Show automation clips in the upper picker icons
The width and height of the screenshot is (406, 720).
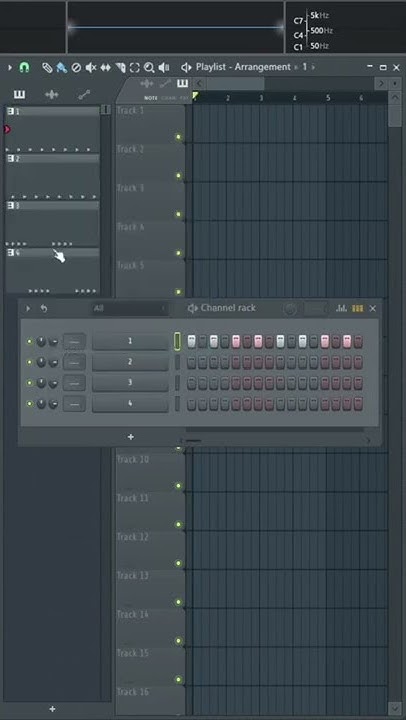coord(165,83)
